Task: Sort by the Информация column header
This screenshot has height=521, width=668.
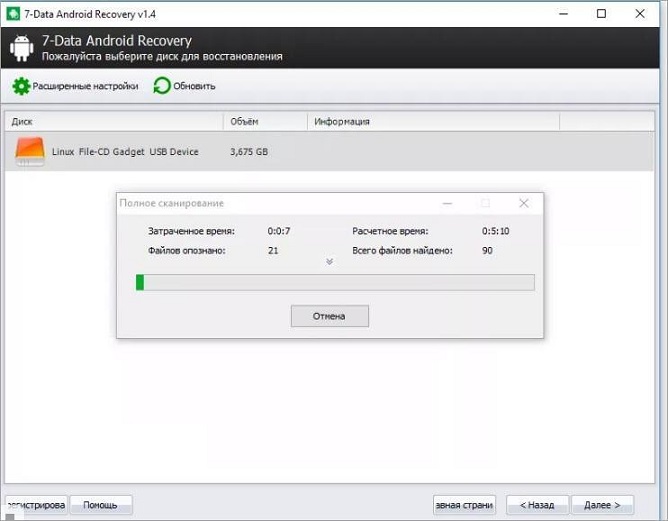Action: pyautogui.click(x=433, y=121)
